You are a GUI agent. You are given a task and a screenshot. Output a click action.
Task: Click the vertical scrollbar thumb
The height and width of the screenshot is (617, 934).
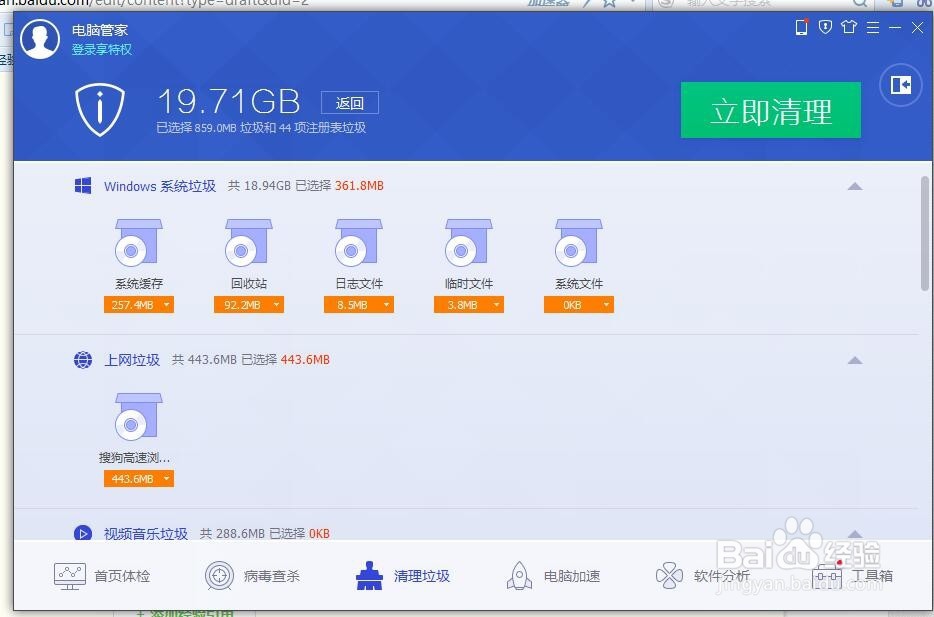coord(925,233)
